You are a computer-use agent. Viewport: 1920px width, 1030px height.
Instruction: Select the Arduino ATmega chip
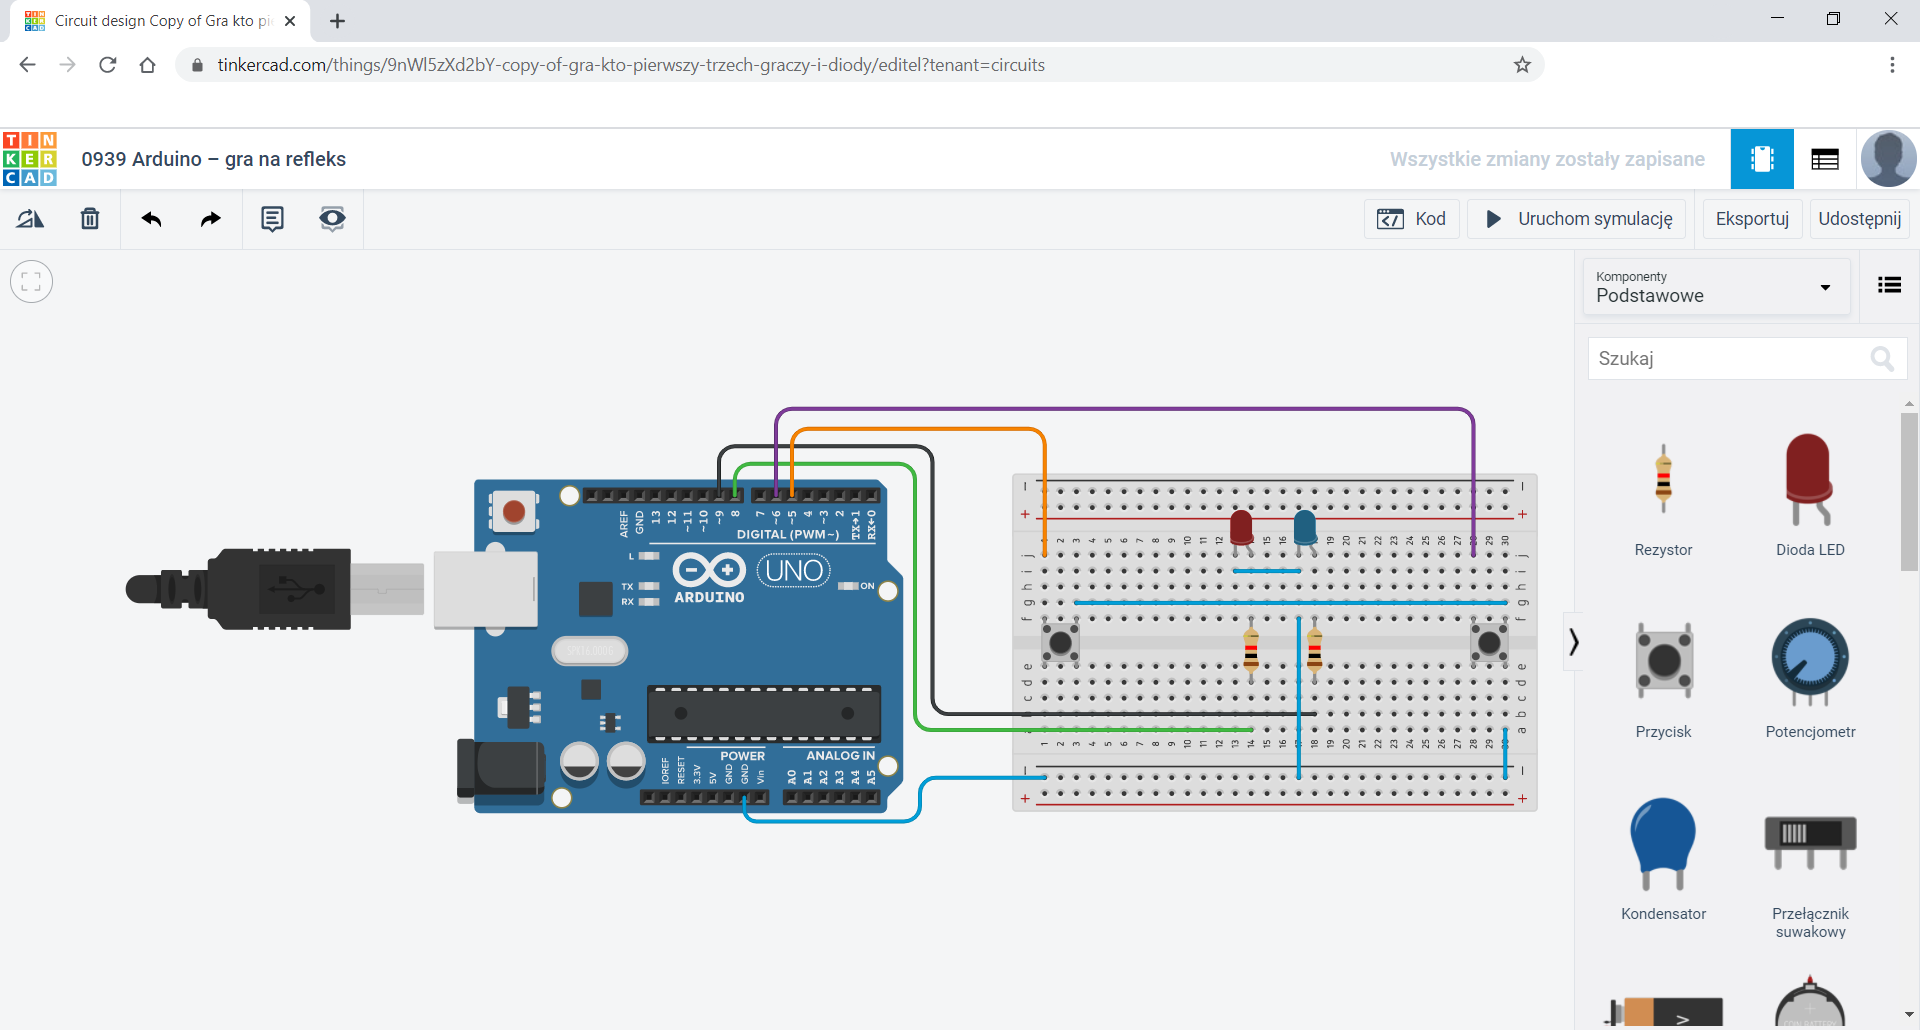(x=764, y=713)
